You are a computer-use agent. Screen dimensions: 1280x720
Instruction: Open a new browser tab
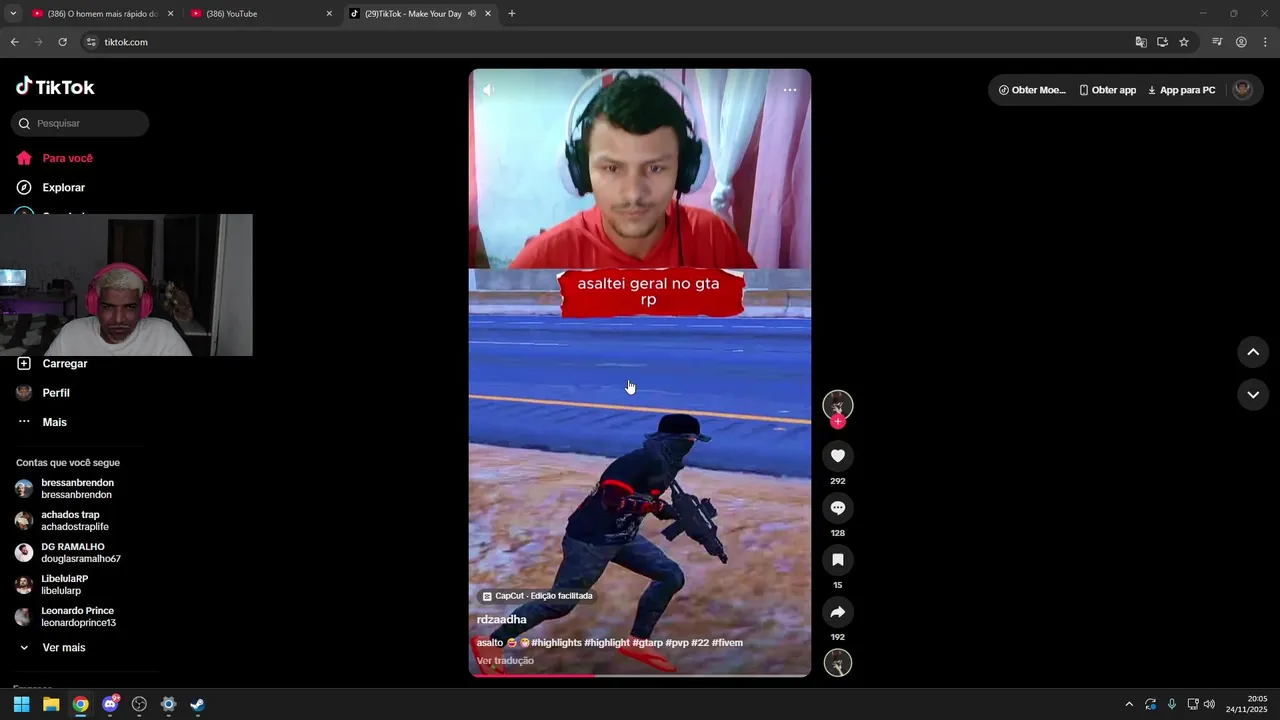coord(512,14)
